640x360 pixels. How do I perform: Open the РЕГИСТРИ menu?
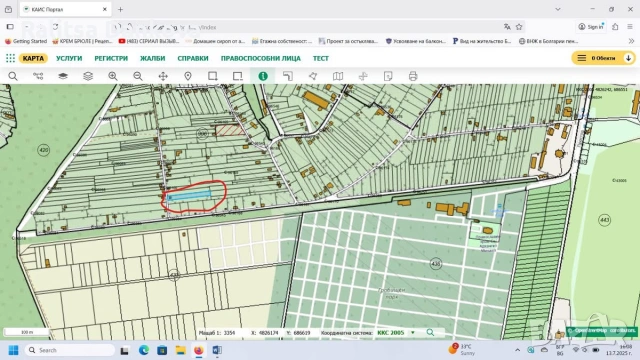tap(111, 58)
